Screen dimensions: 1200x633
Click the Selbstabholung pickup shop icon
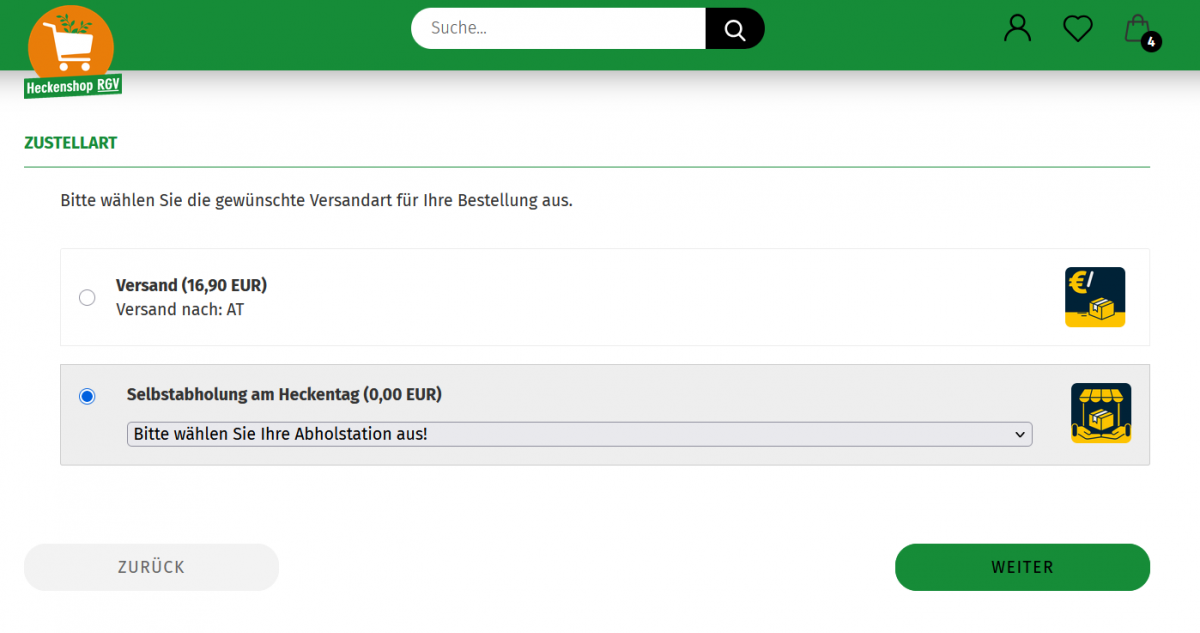(1101, 413)
